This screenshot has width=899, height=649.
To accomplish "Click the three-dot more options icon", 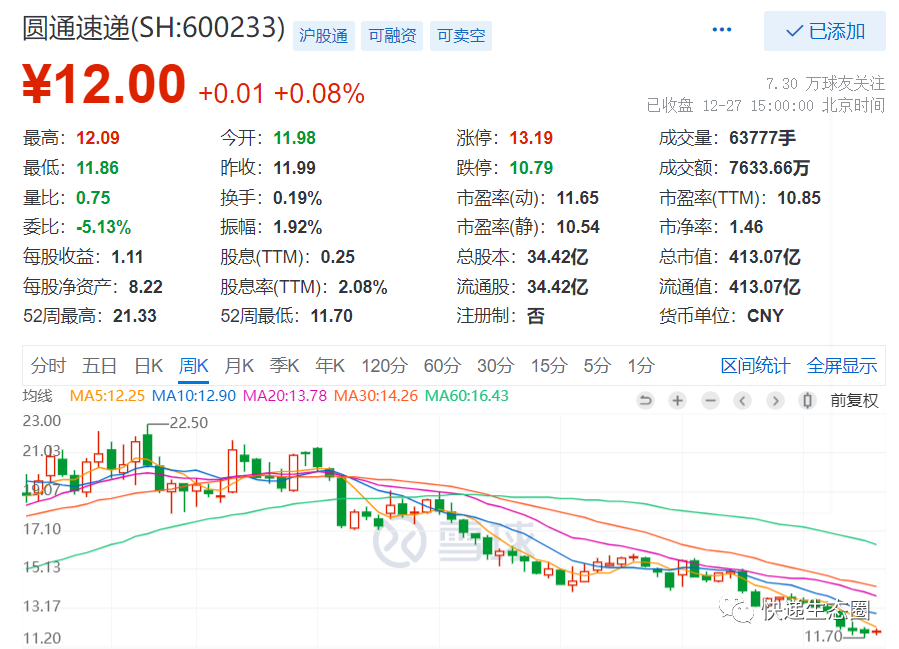I will (721, 30).
